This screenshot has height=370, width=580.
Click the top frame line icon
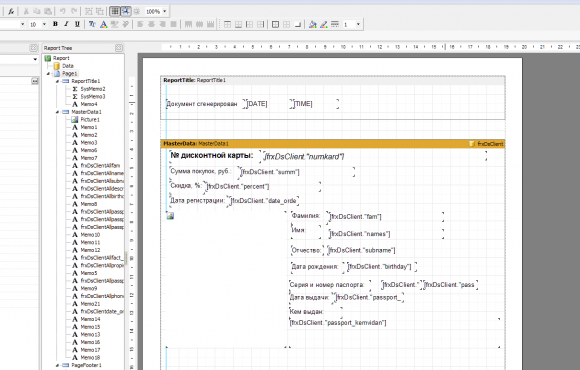227,24
